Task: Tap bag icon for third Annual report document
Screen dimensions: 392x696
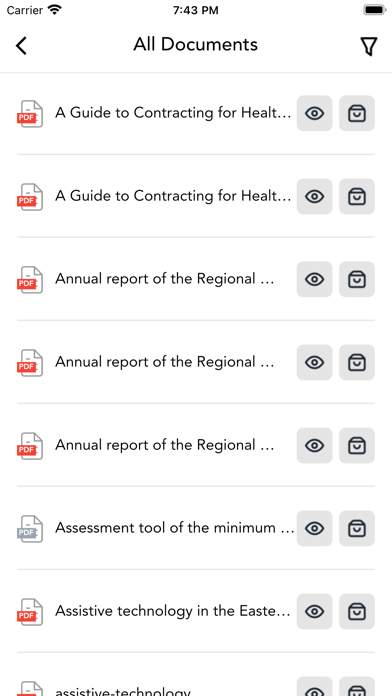Action: coord(357,445)
